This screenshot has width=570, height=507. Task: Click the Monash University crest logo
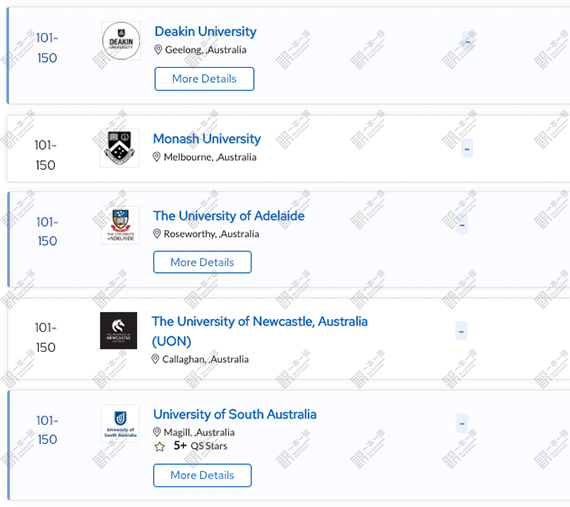click(120, 148)
